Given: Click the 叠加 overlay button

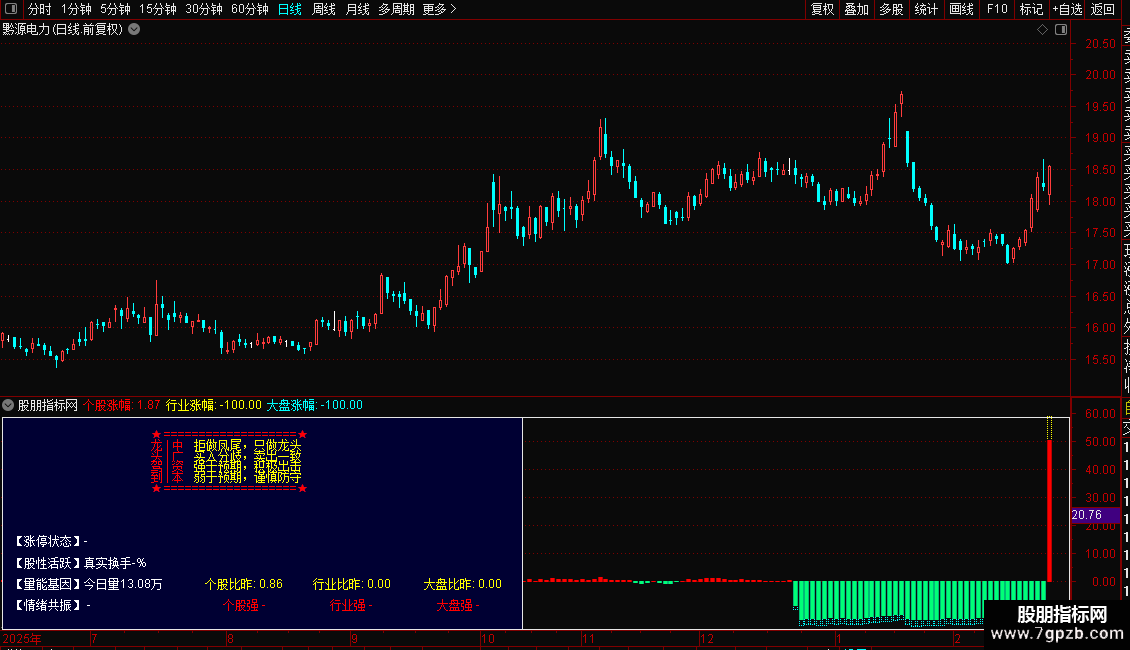Looking at the screenshot, I should point(857,9).
